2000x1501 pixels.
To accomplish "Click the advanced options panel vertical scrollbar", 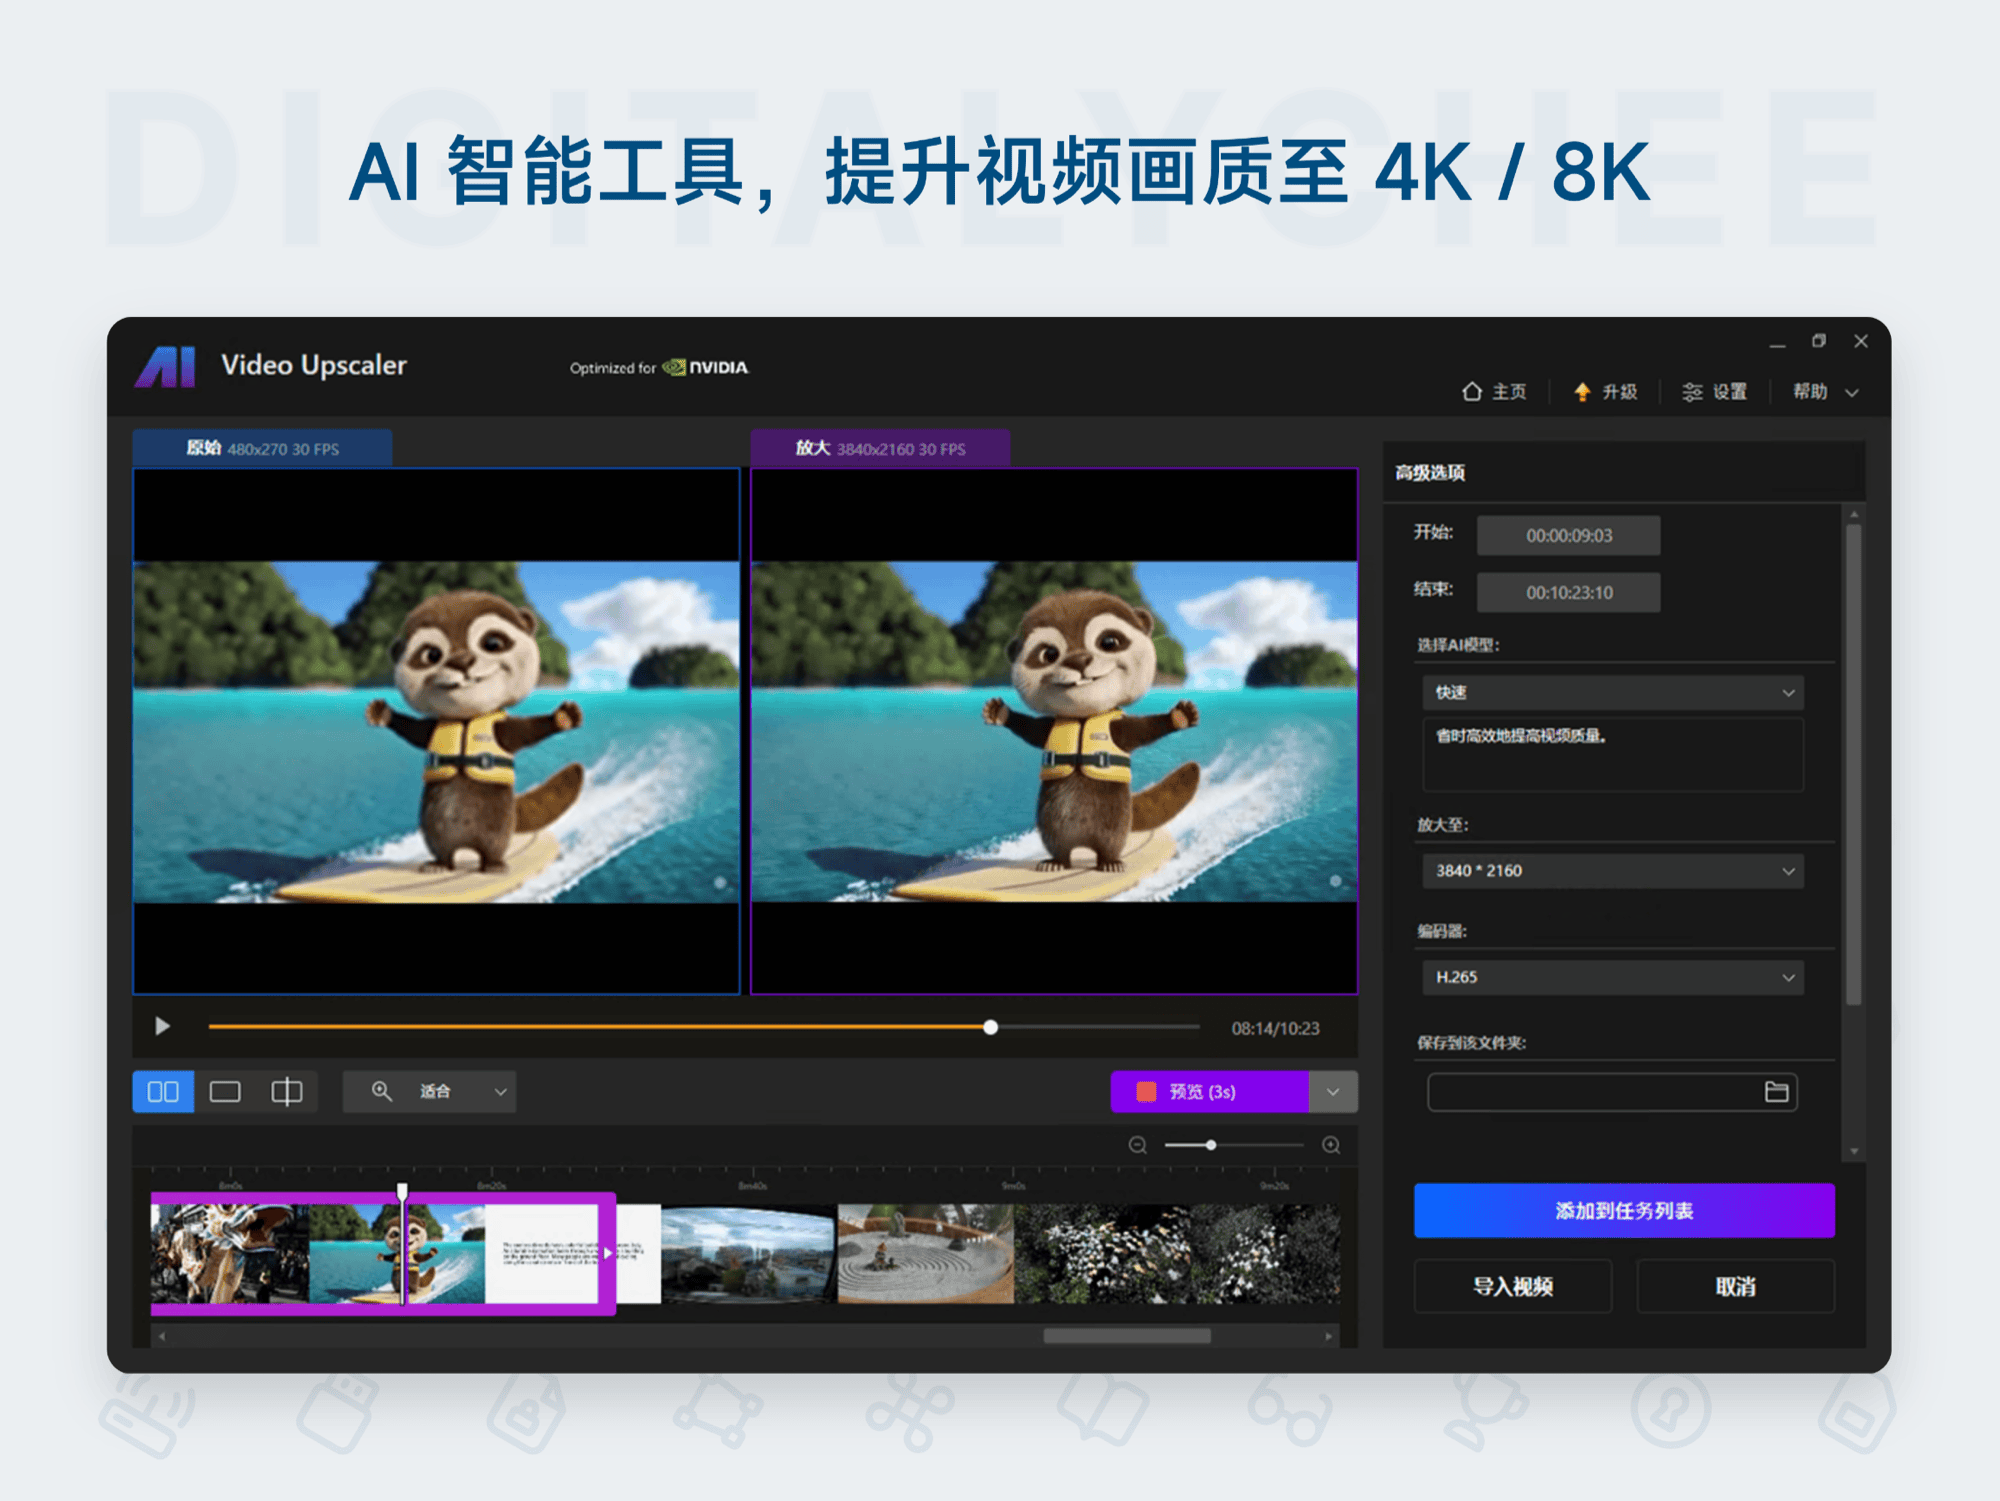I will pos(1853,765).
